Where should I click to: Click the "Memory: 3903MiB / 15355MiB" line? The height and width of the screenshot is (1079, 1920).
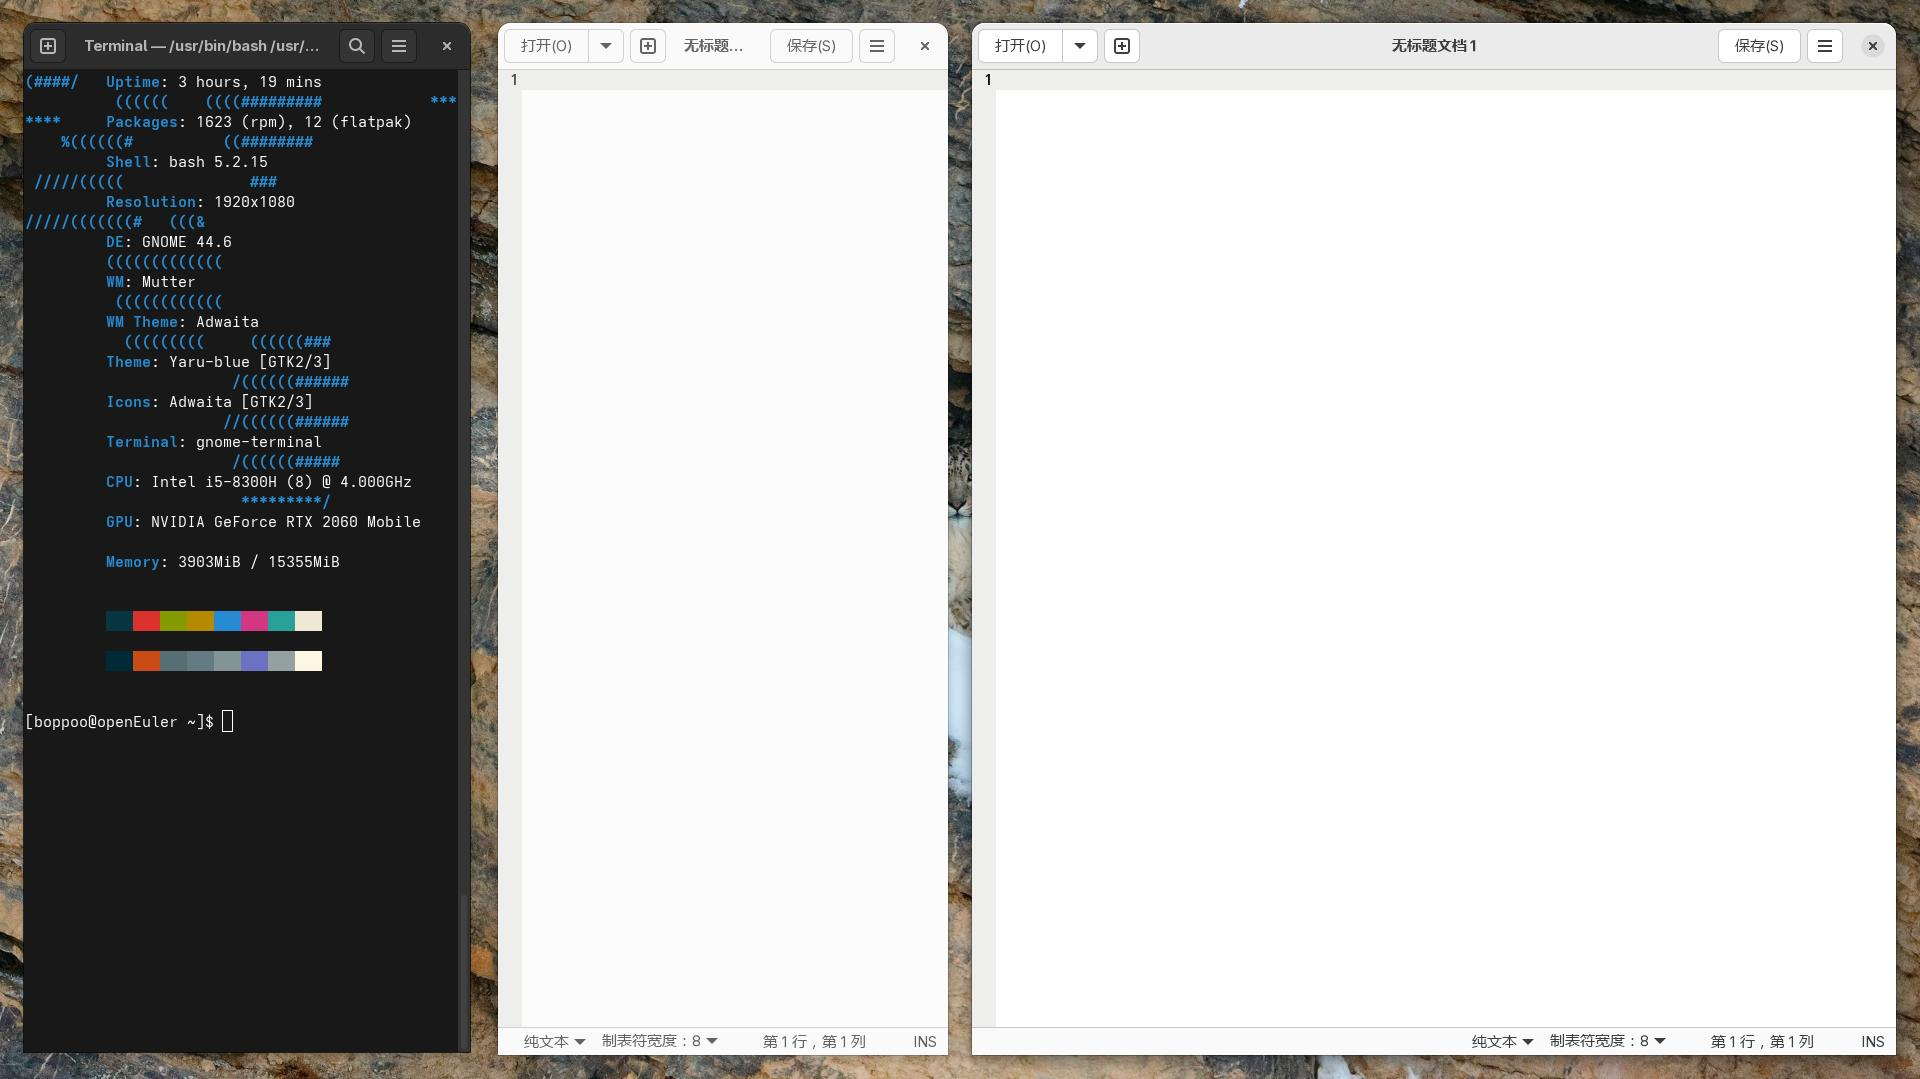[x=223, y=562]
